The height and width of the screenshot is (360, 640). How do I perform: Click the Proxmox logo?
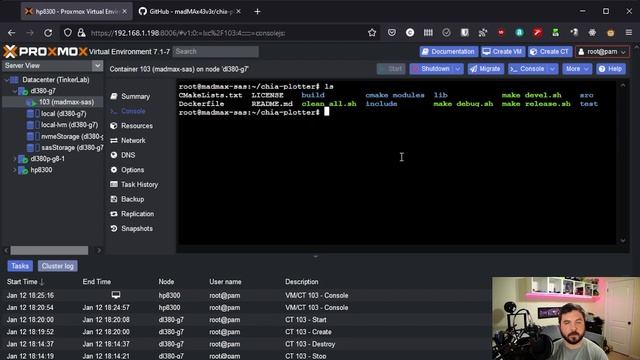pyautogui.click(x=45, y=51)
